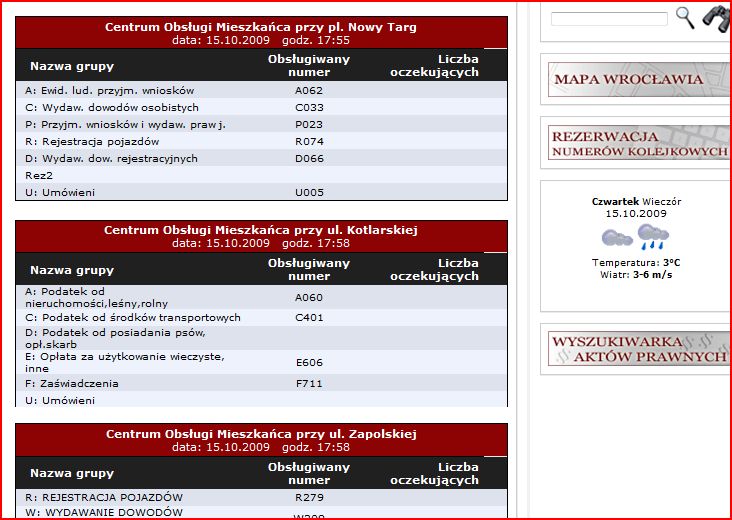732x520 pixels.
Task: Click Liczba oczekujących header in Zapolskiej table
Action: click(x=435, y=473)
